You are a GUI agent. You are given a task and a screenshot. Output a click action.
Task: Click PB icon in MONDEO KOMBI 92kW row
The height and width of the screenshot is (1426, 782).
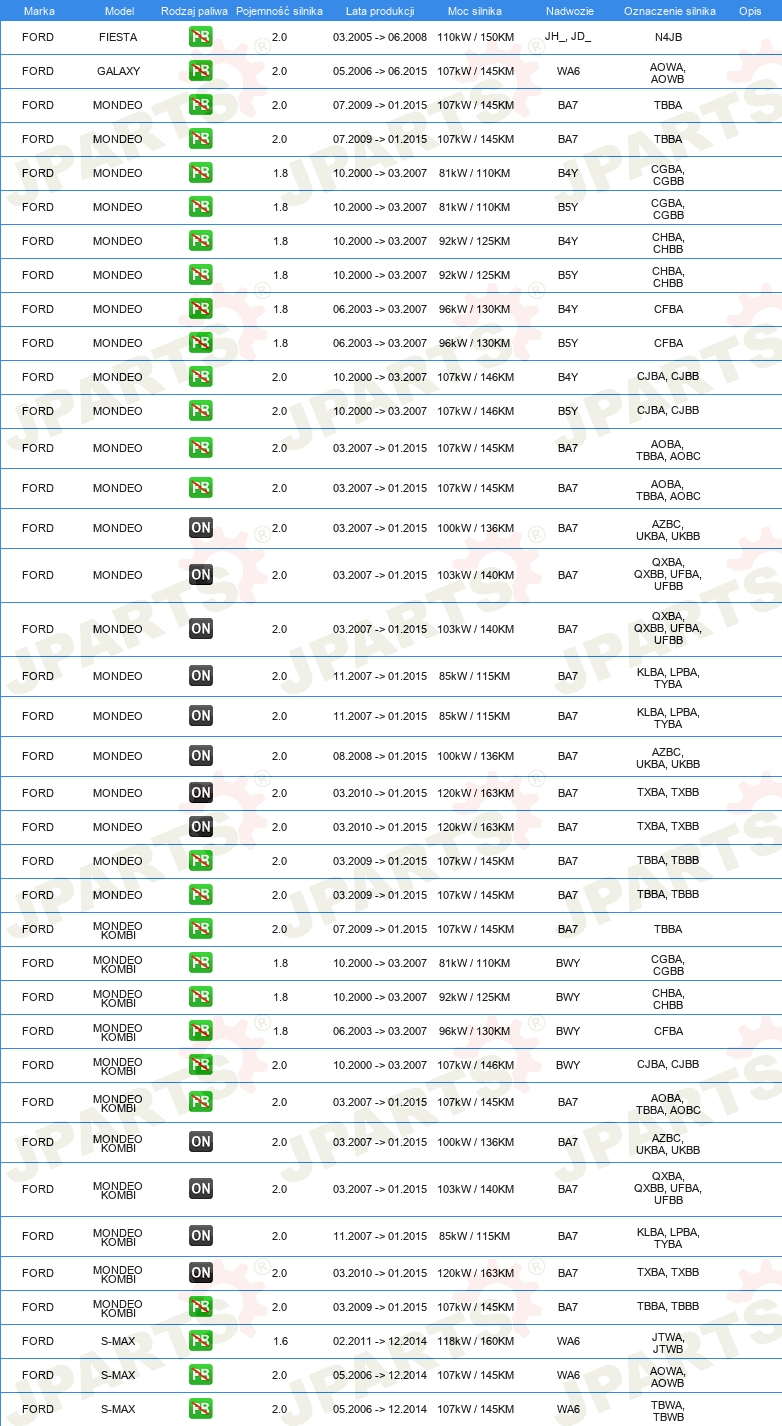[x=200, y=997]
